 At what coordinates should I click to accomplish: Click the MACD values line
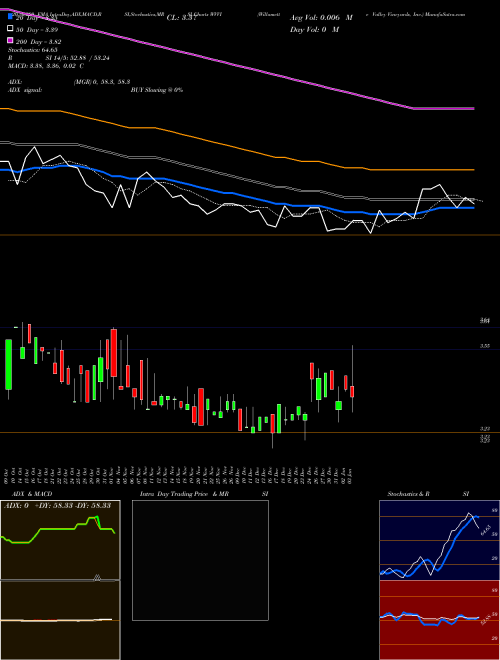pyautogui.click(x=46, y=66)
